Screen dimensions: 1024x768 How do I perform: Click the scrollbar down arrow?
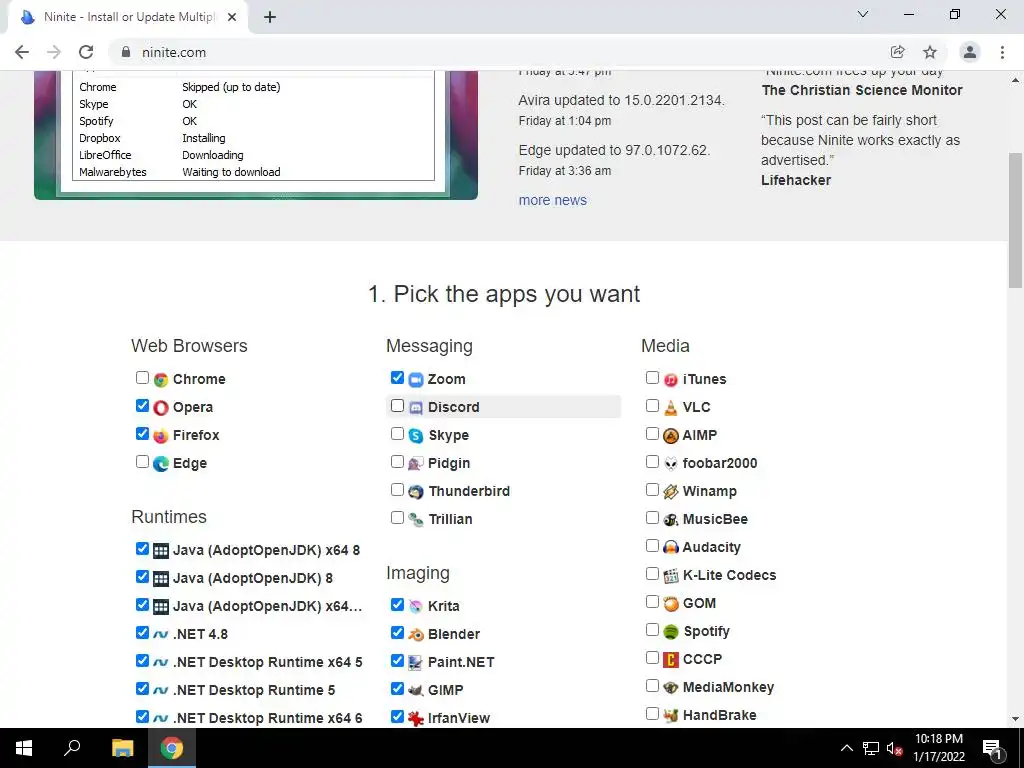1016,719
